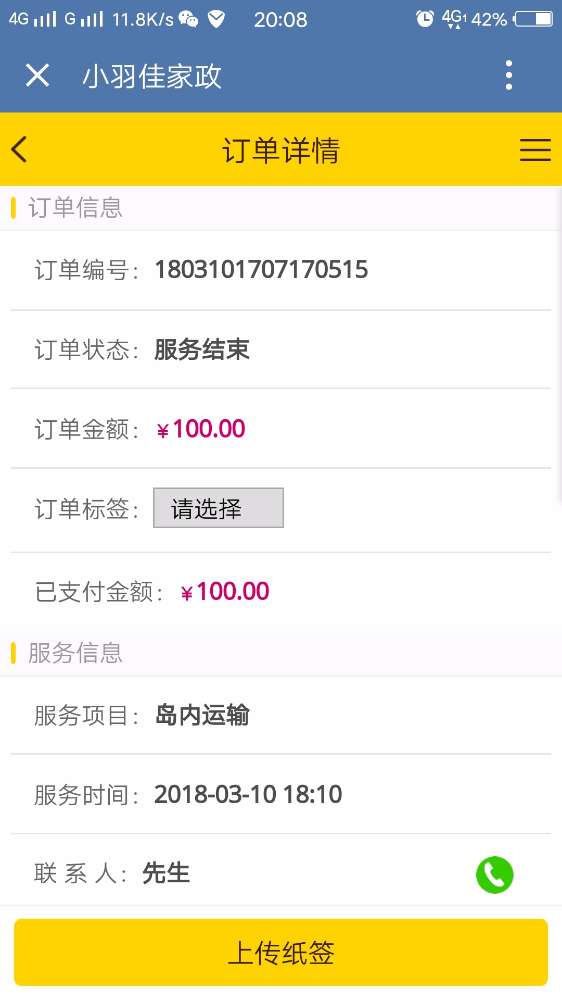Expand the 订单标签 请选择 dropdown
The height and width of the screenshot is (1000, 562).
coord(218,508)
